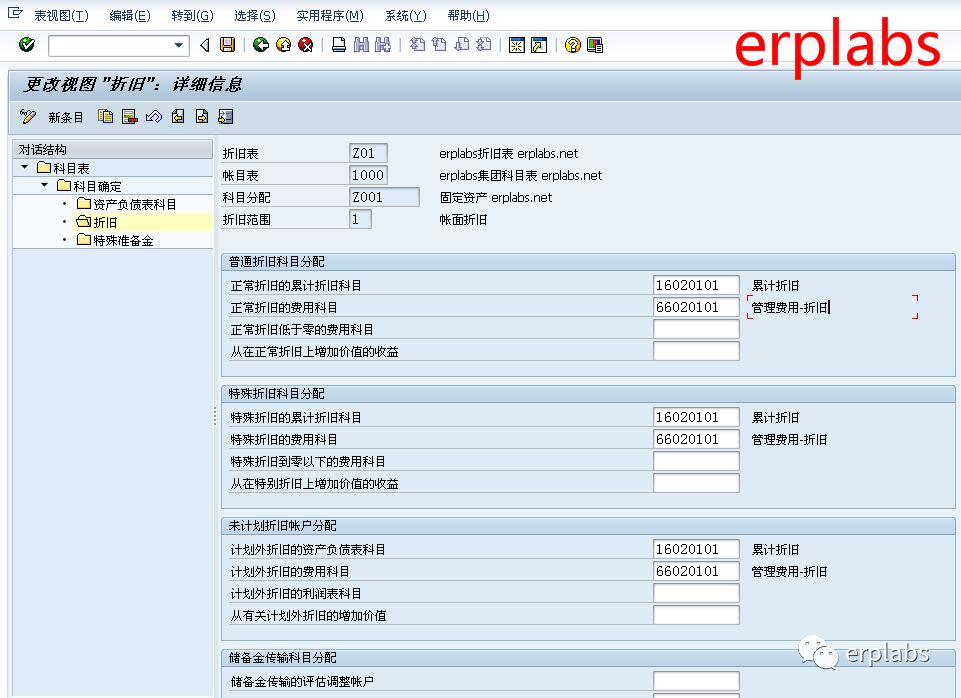Click the Next Entry icon

tap(202, 116)
